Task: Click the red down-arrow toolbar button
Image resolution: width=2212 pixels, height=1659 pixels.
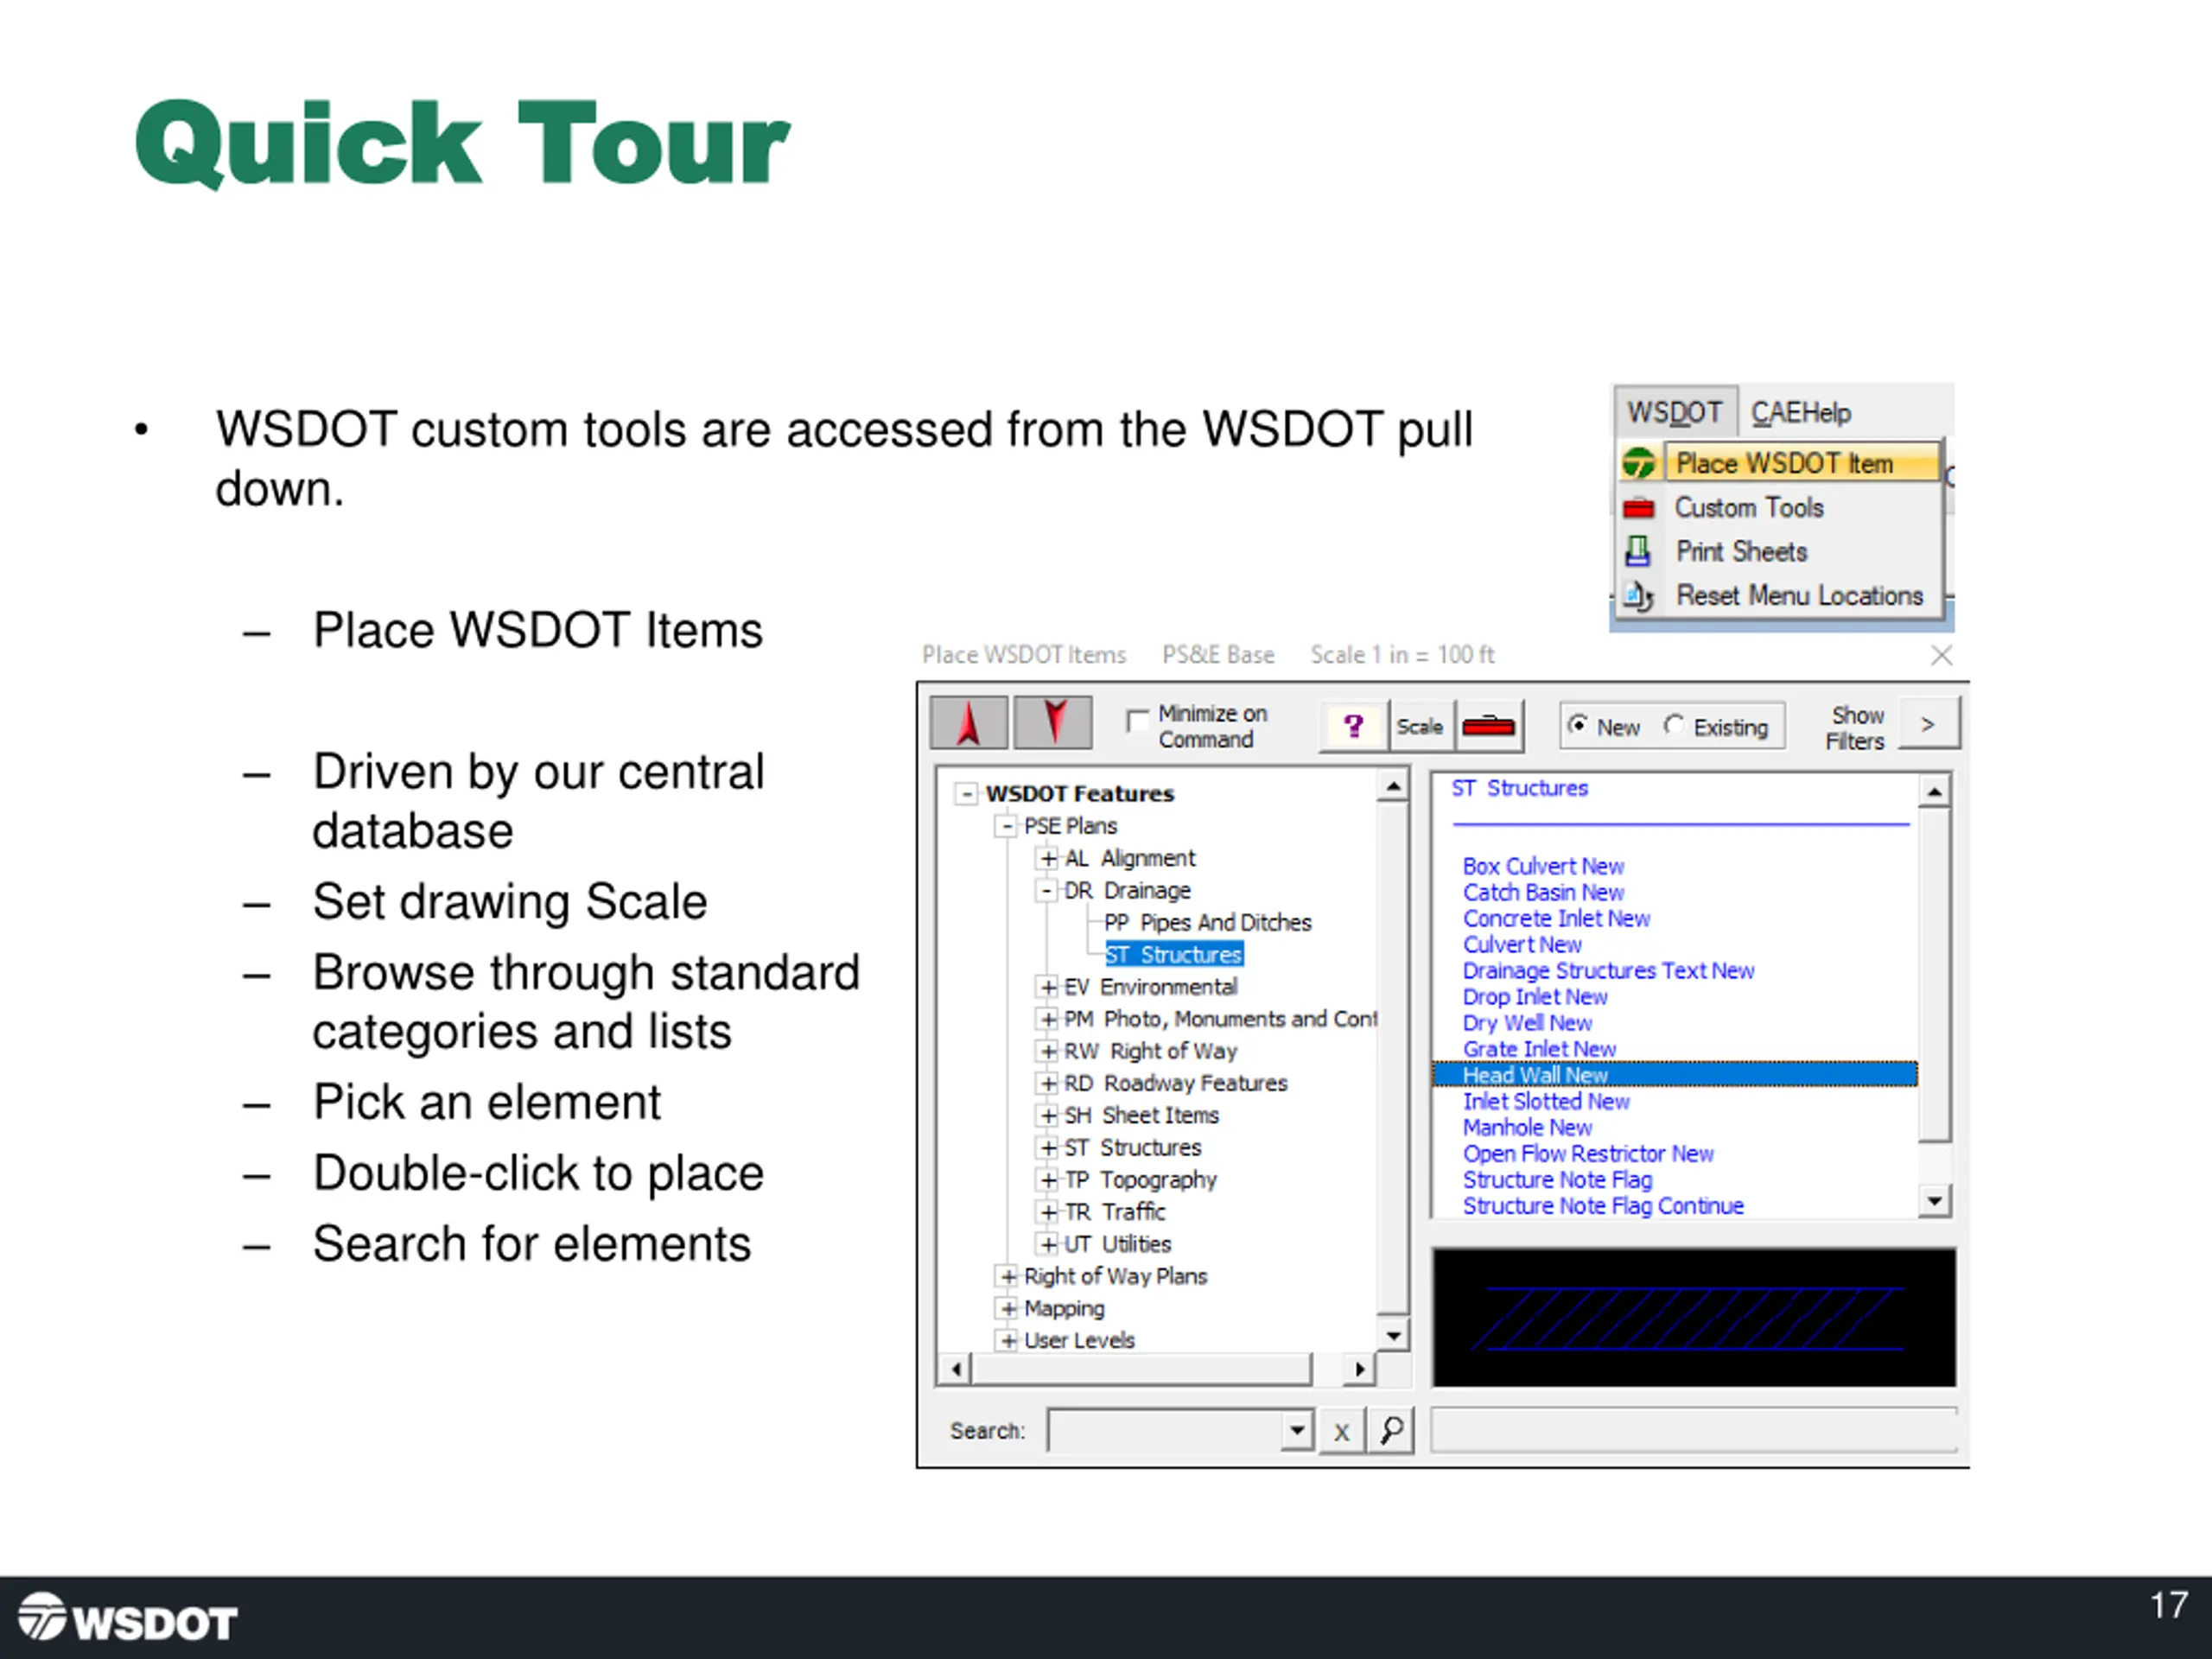Action: coord(1053,722)
